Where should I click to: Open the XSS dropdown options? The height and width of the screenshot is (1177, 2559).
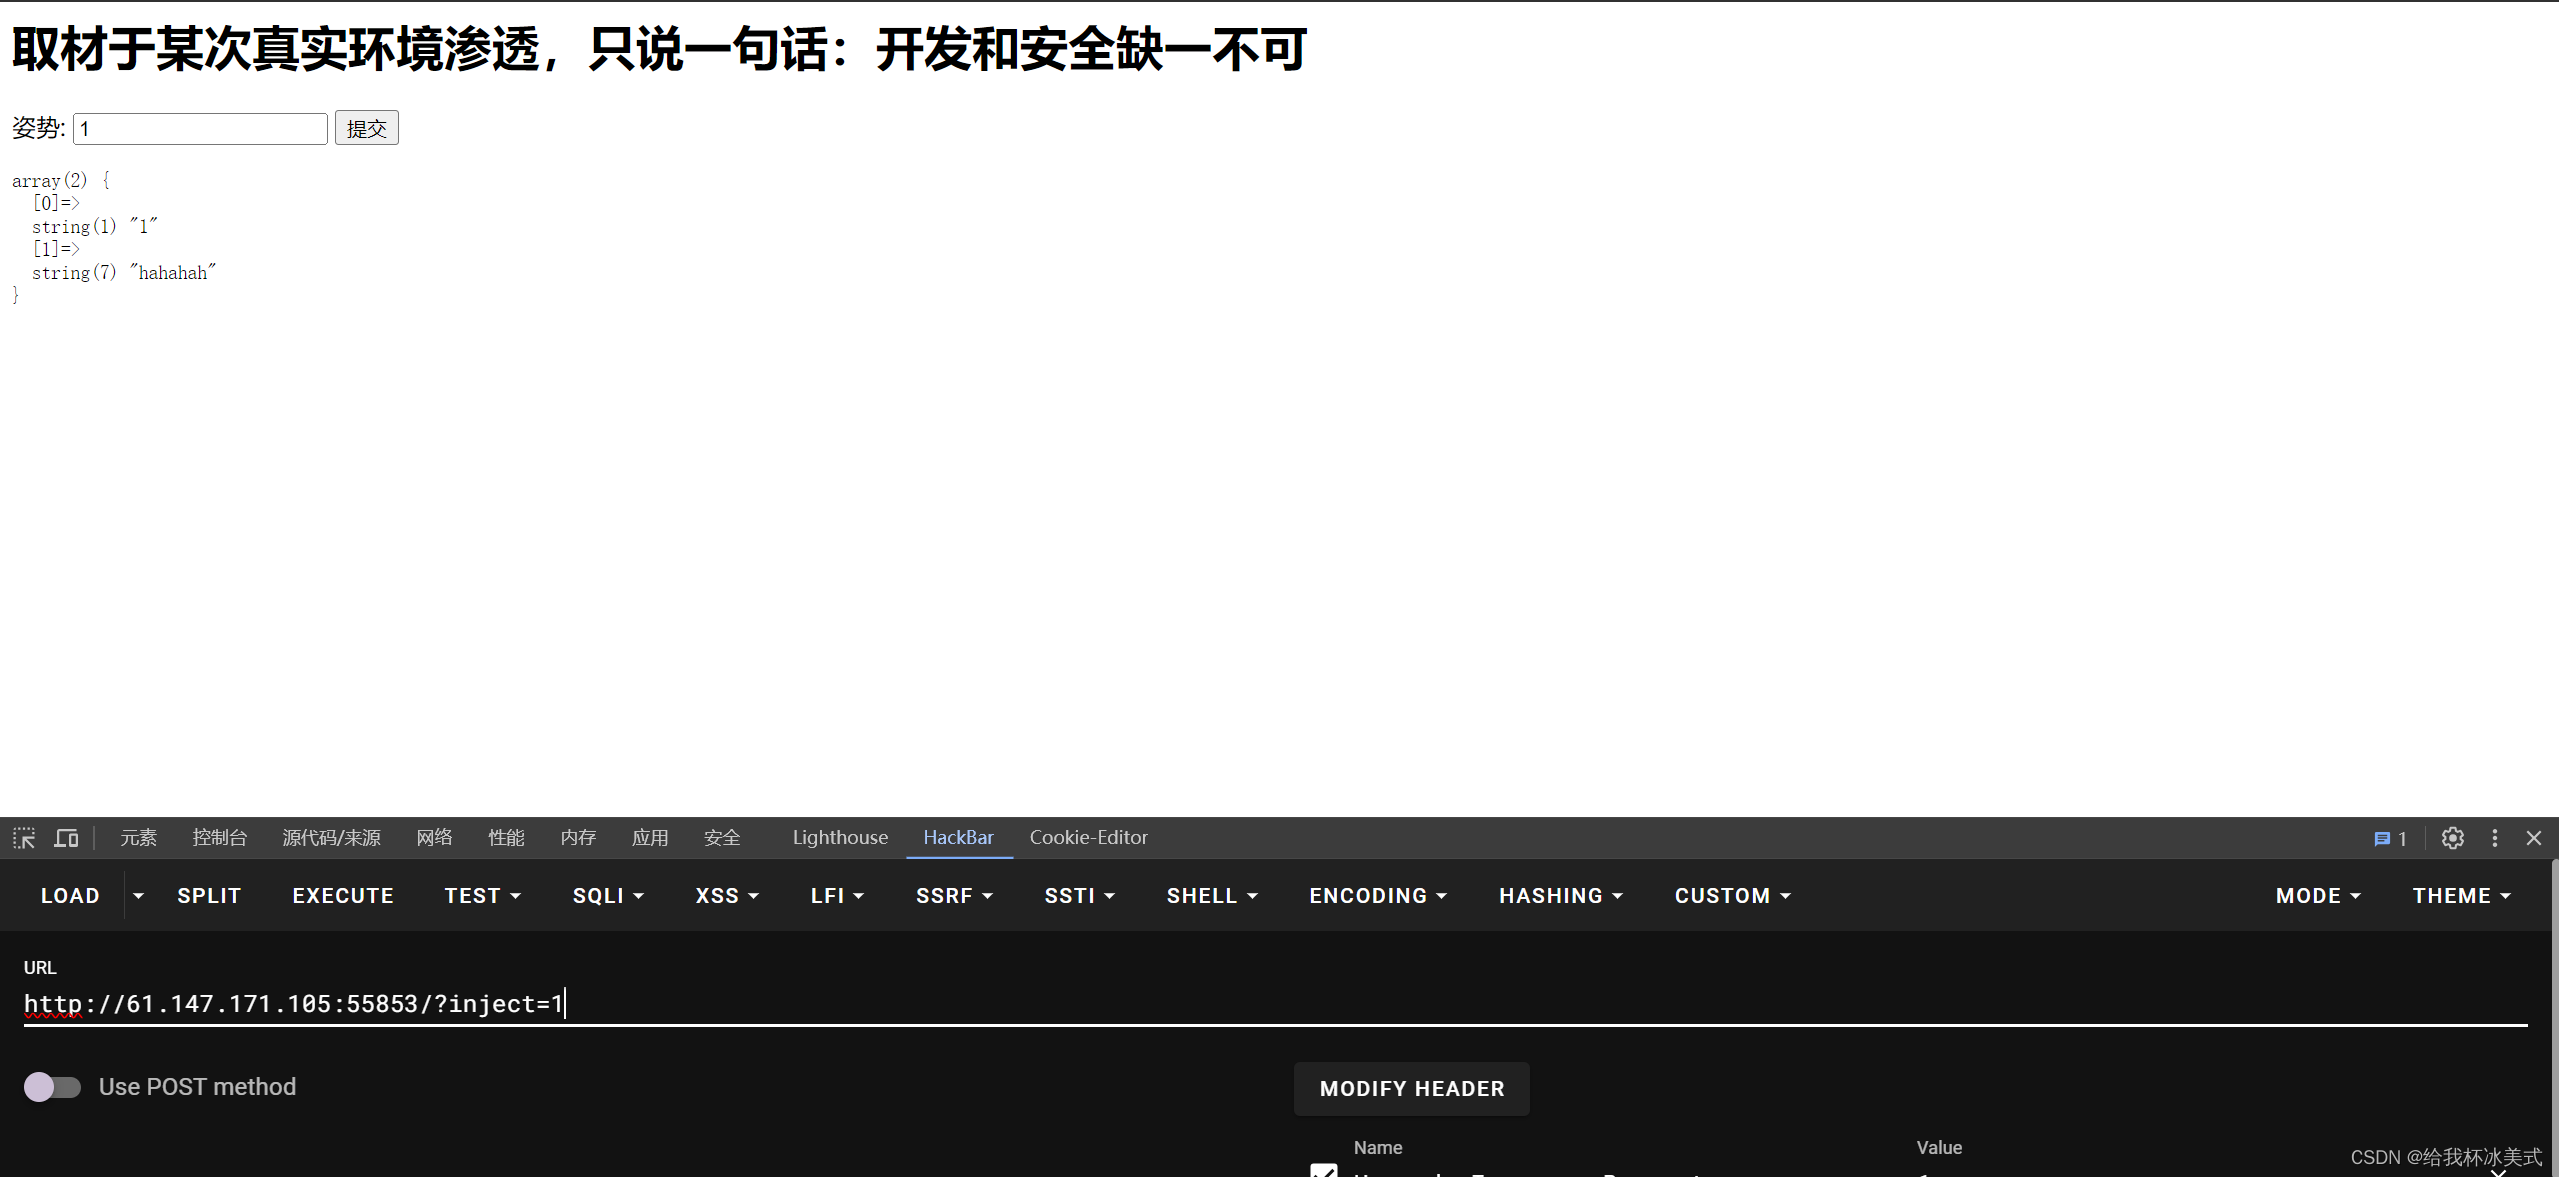point(725,895)
